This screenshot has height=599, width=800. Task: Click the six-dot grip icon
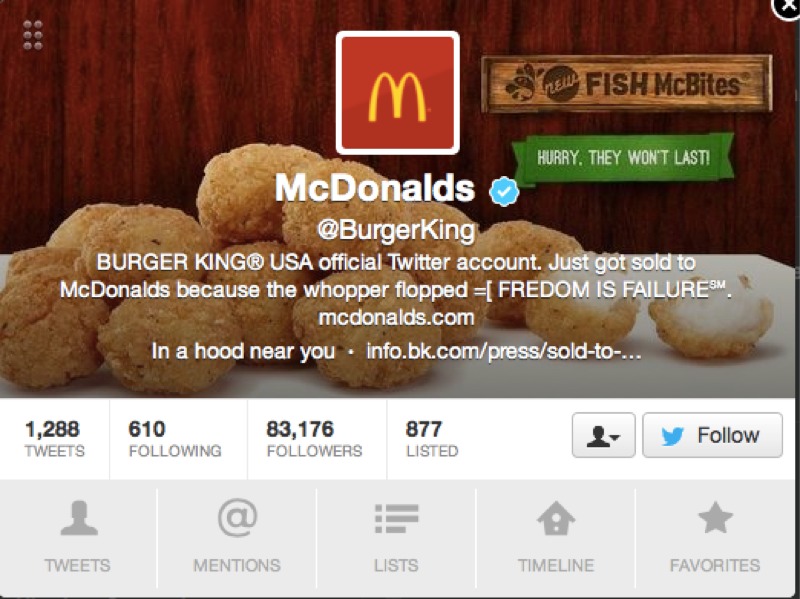coord(33,35)
